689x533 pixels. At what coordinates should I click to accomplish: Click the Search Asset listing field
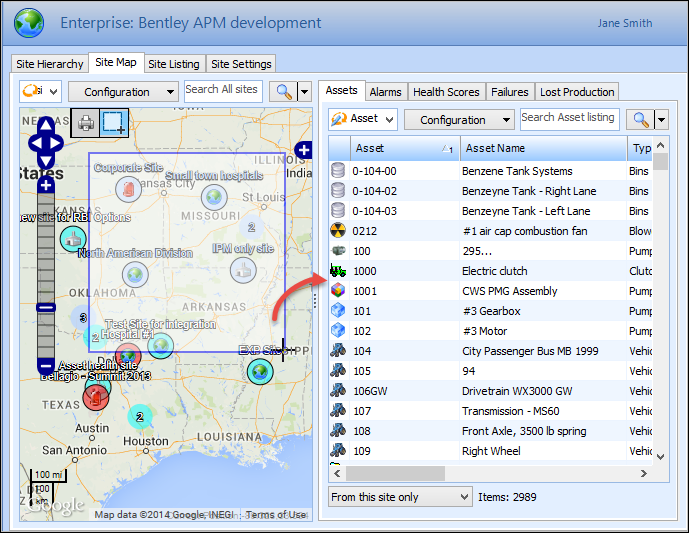click(x=568, y=118)
